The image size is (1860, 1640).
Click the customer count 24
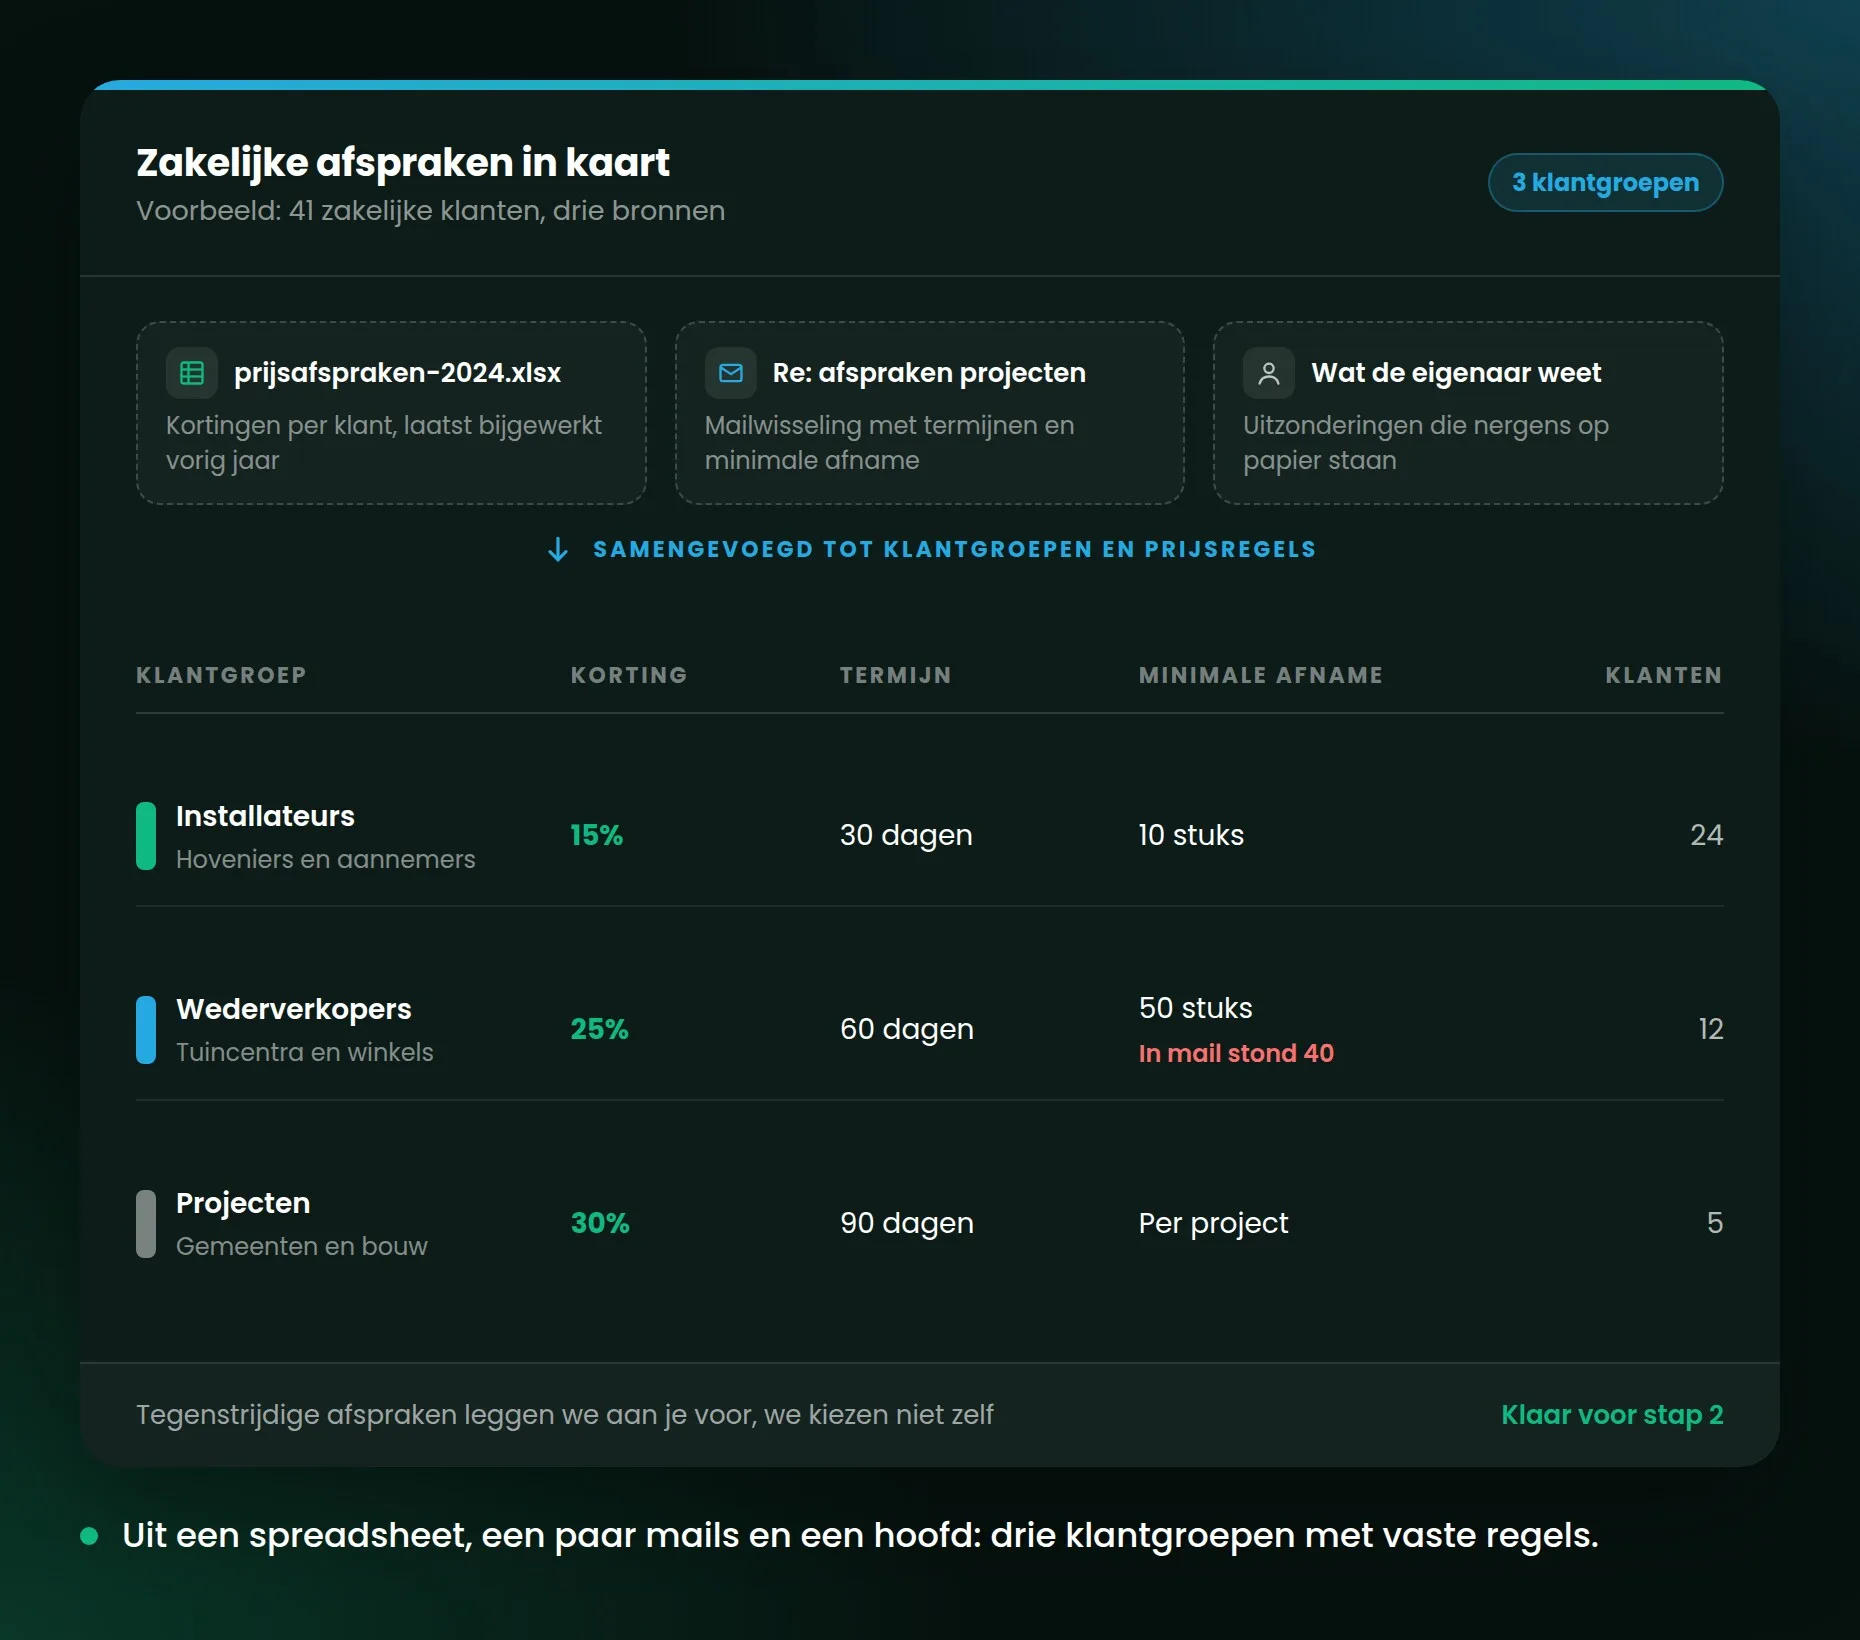1706,835
